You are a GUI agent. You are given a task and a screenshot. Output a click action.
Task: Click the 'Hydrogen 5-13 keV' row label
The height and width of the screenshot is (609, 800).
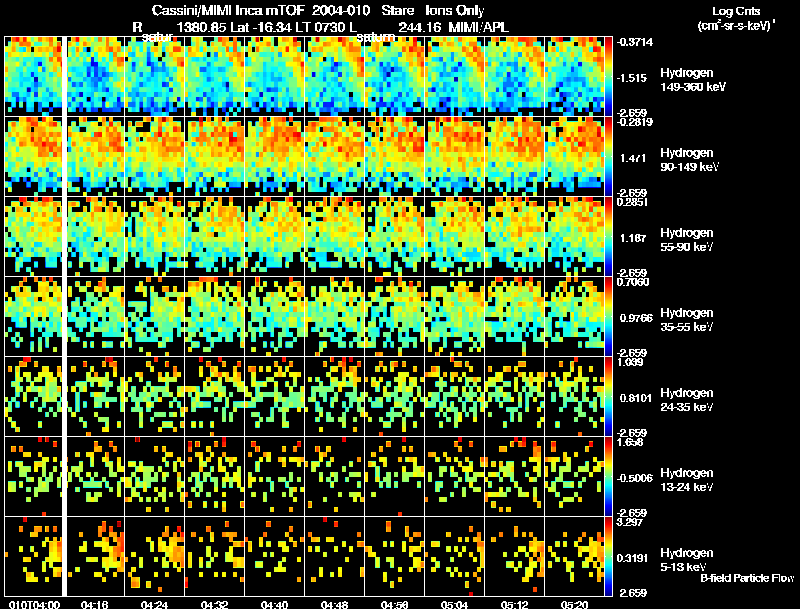coord(686,560)
